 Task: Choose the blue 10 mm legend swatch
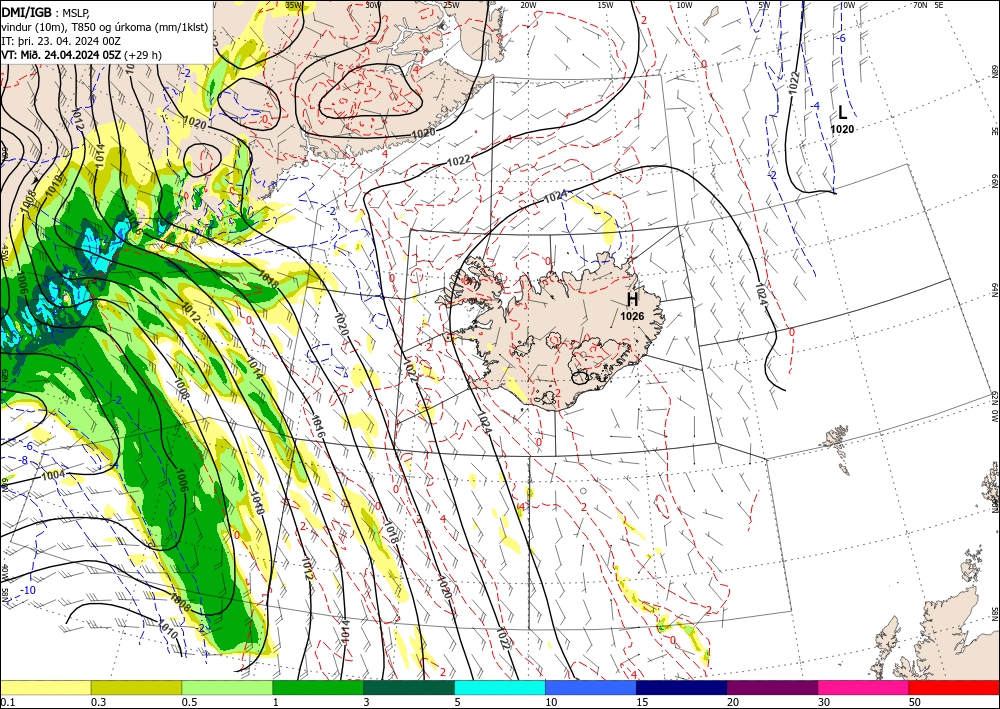(x=591, y=687)
